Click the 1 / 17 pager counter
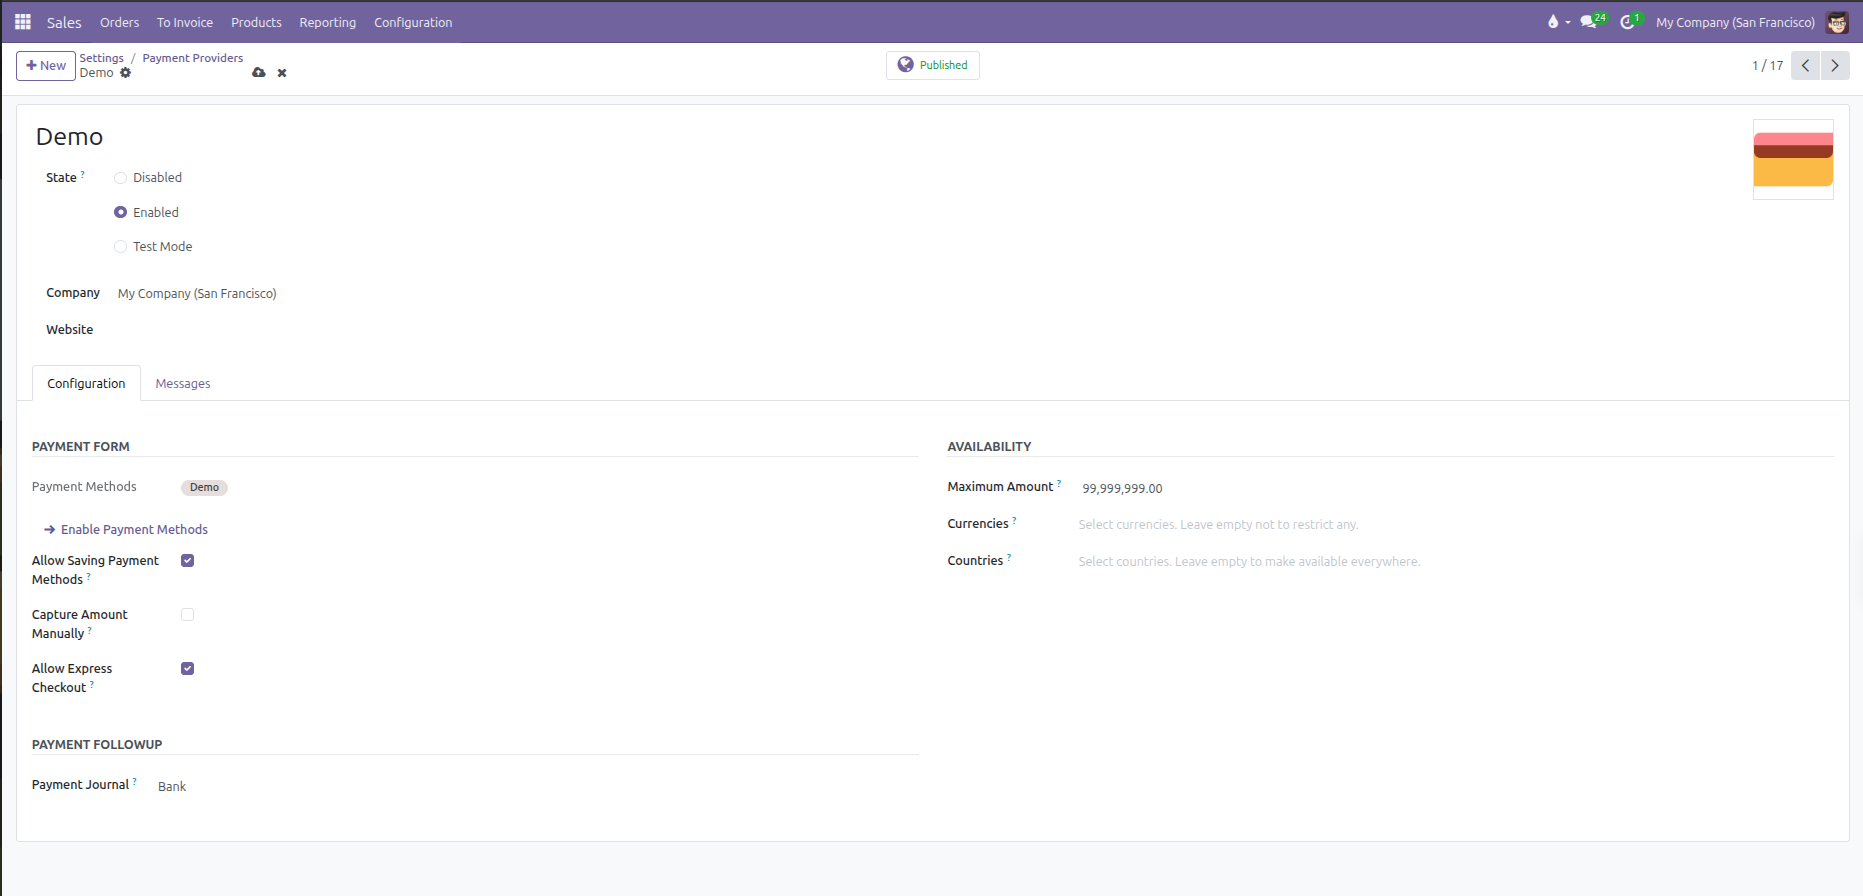1863x896 pixels. (x=1767, y=66)
